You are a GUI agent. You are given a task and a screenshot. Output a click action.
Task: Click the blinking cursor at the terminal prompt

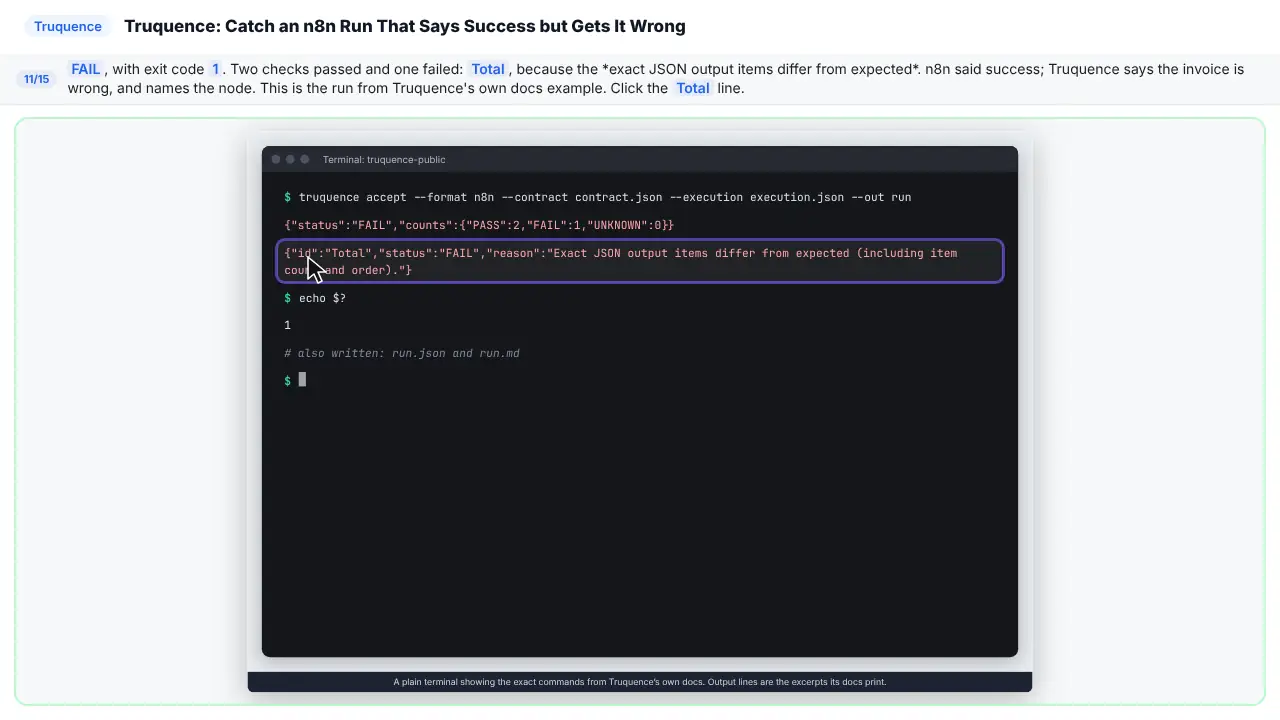302,380
